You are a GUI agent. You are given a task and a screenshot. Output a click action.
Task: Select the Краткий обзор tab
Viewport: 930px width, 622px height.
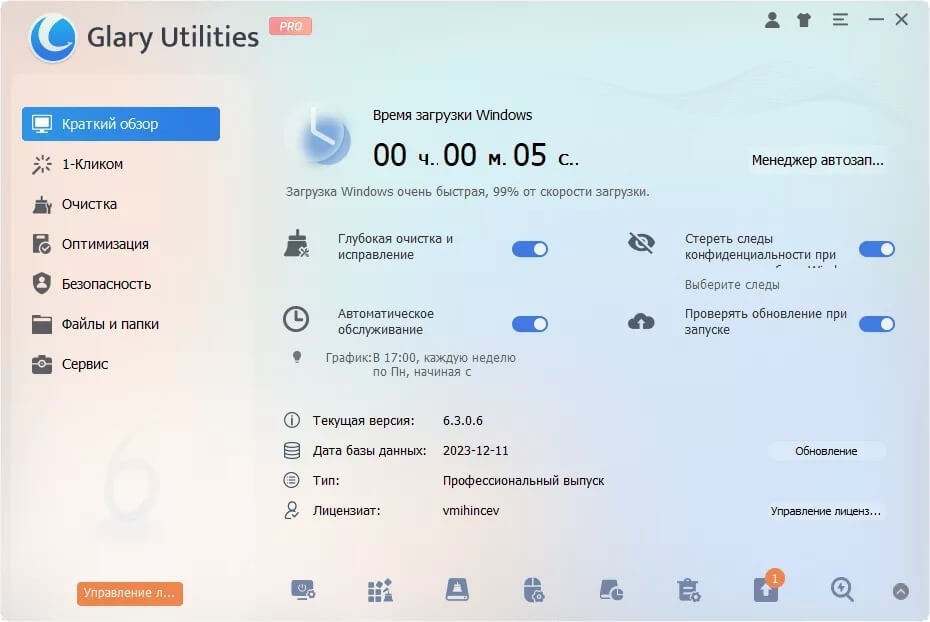click(121, 124)
